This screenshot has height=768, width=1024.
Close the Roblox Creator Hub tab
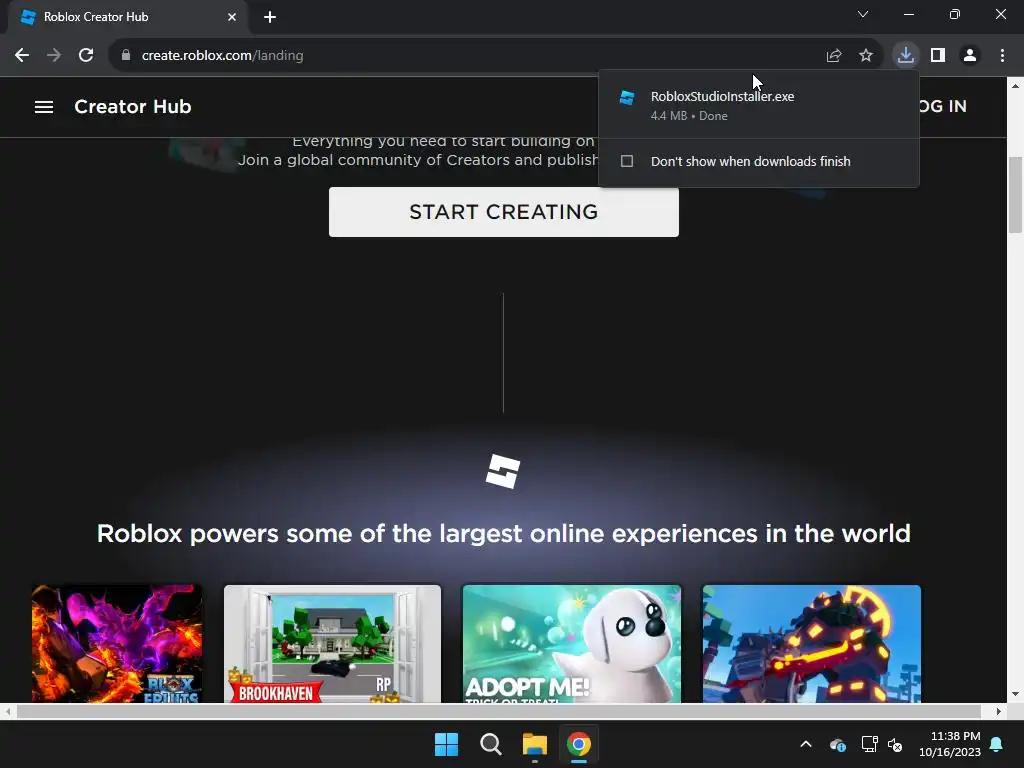pos(232,17)
